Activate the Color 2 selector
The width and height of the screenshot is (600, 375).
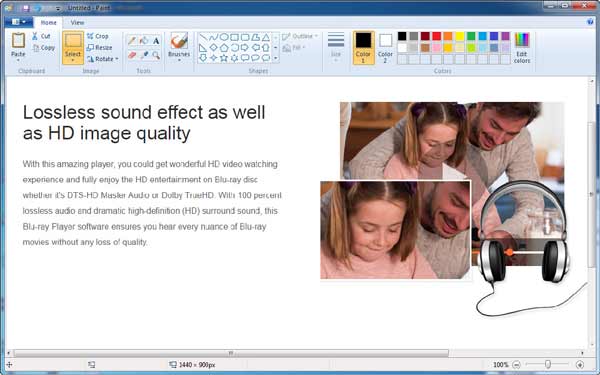385,48
